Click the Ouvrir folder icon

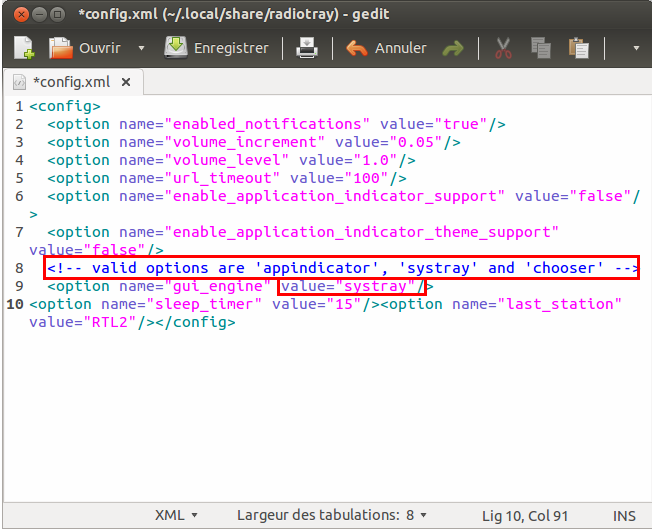[61, 48]
